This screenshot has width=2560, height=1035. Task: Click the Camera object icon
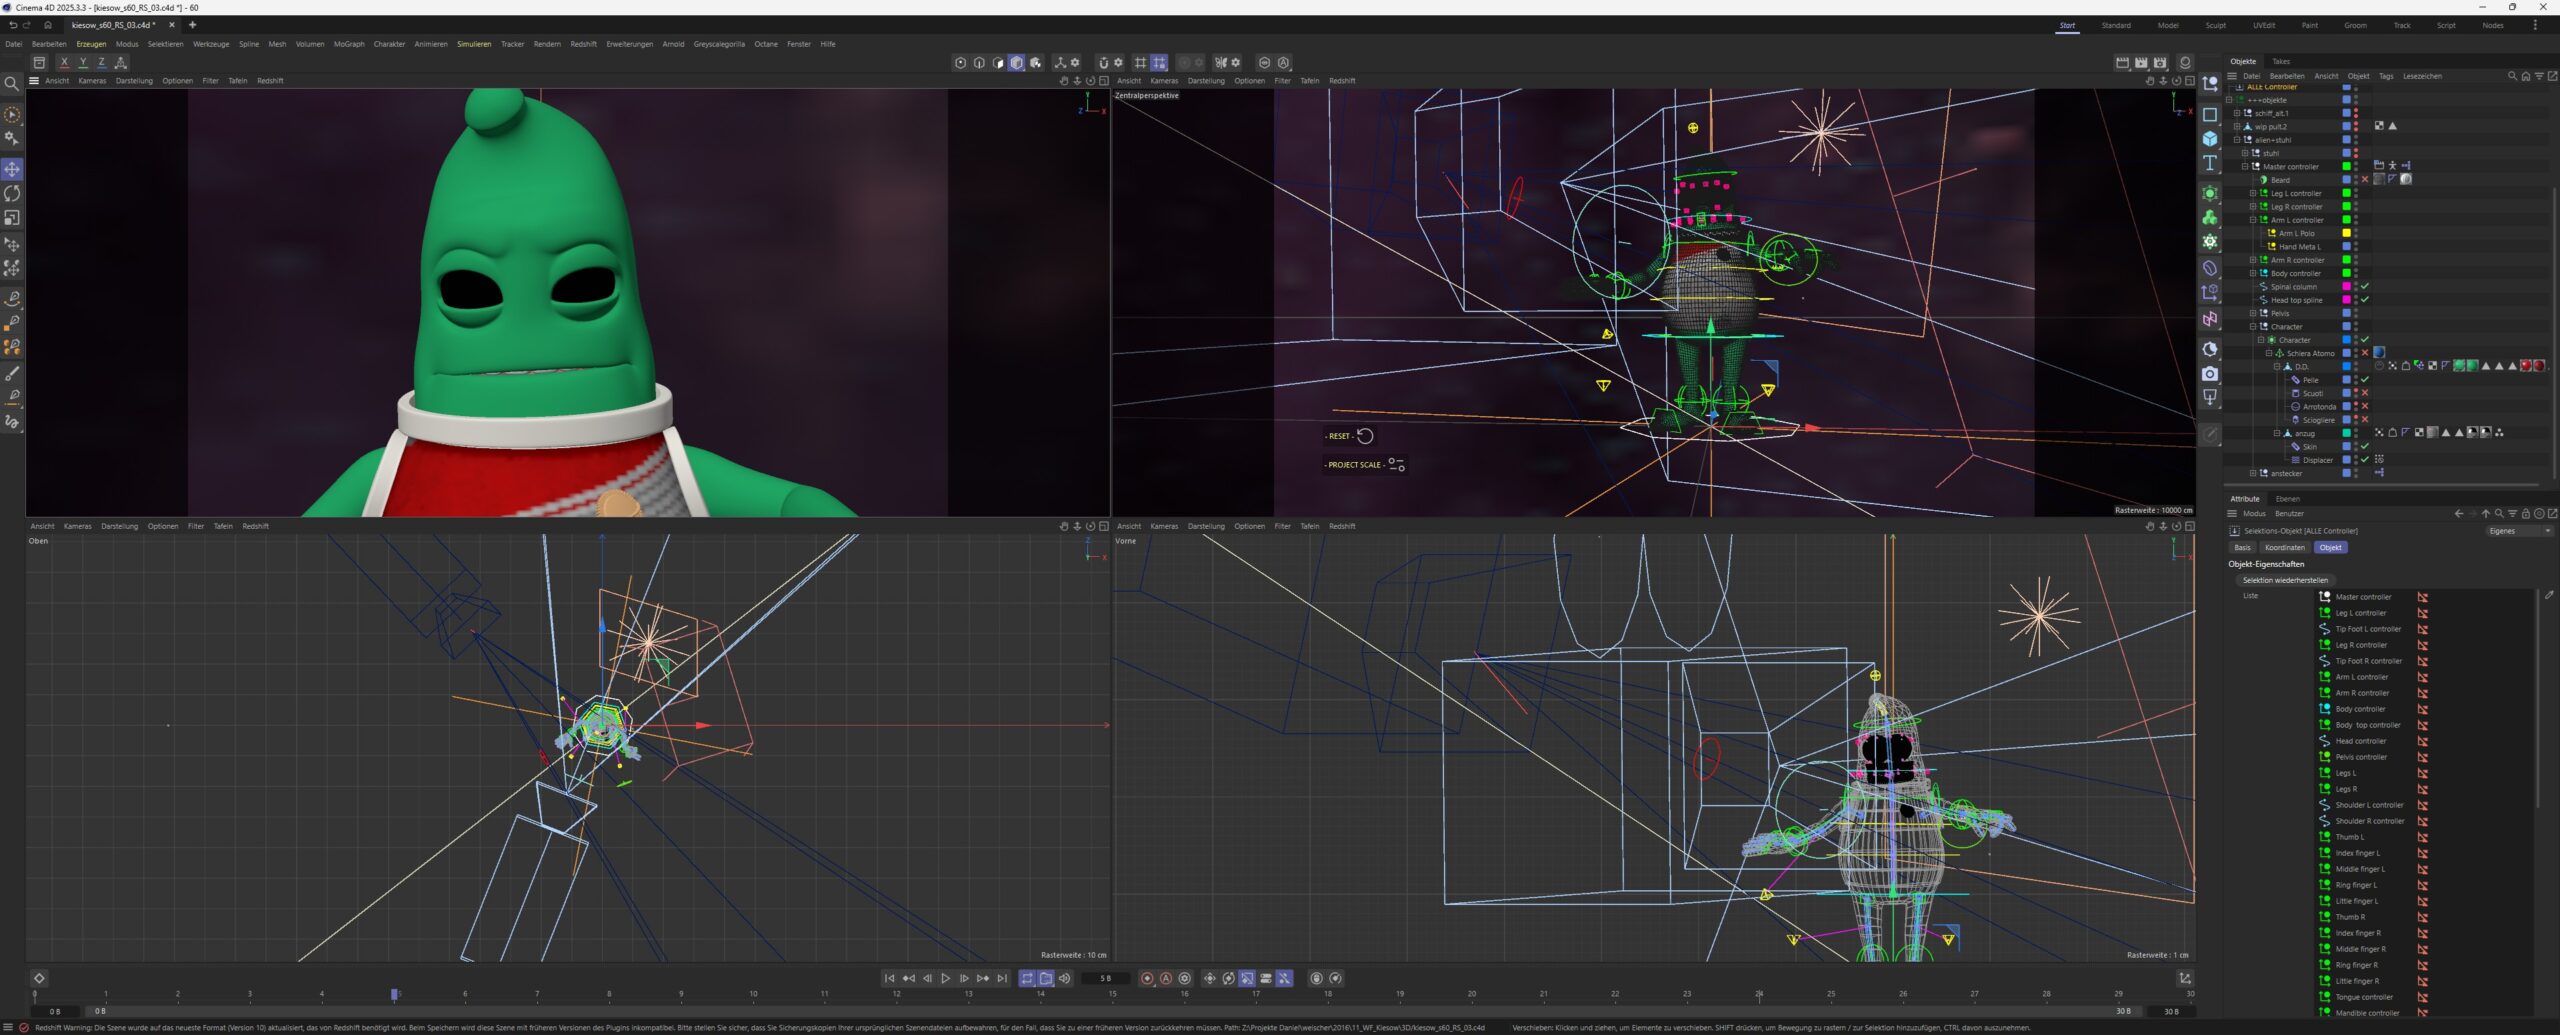pos(2210,373)
